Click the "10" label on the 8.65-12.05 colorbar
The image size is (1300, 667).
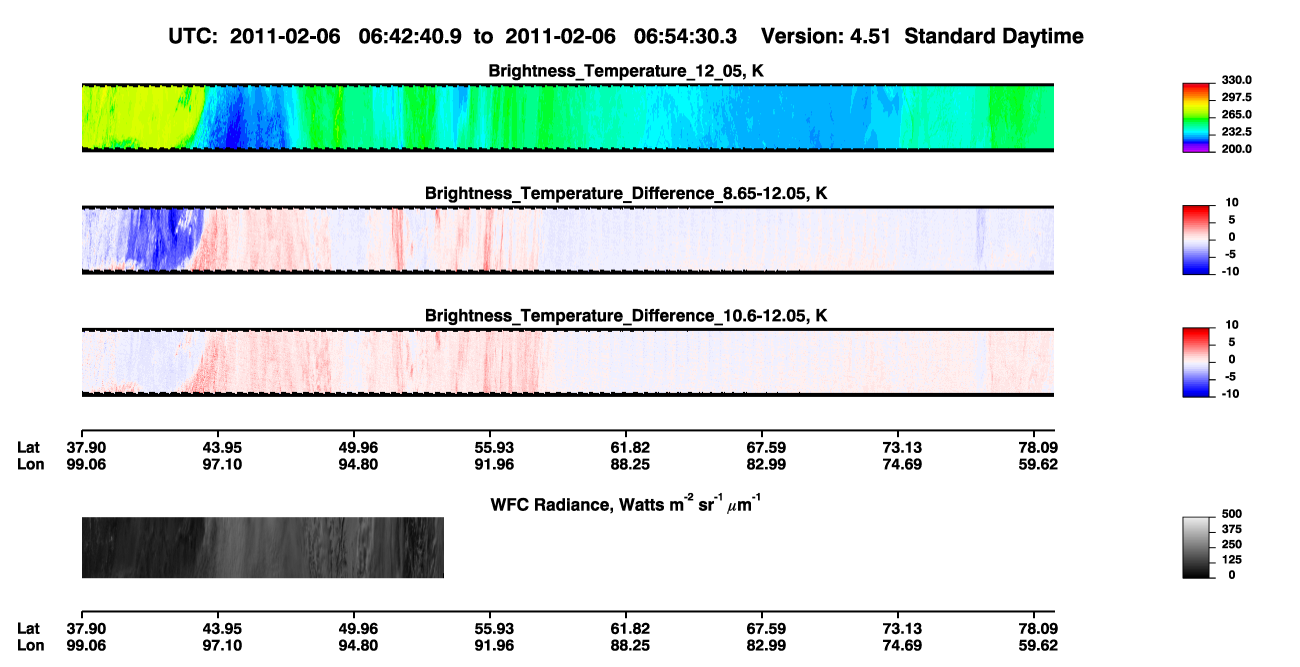(1232, 203)
